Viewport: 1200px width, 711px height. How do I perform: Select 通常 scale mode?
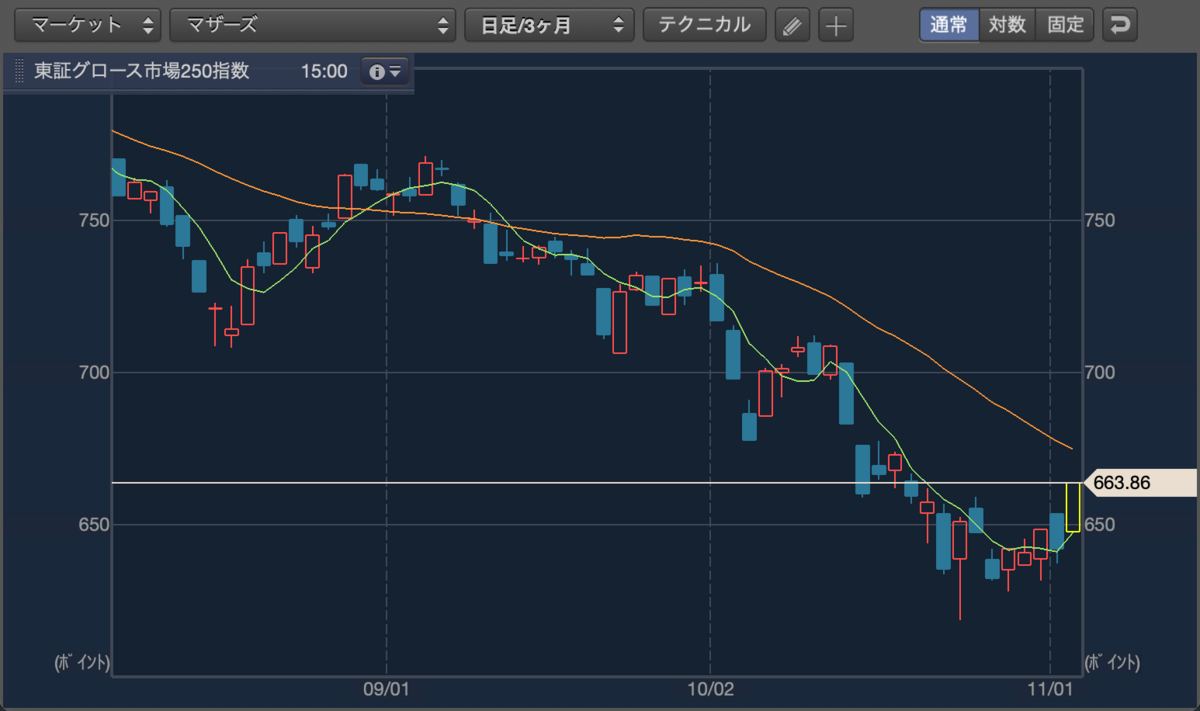949,25
